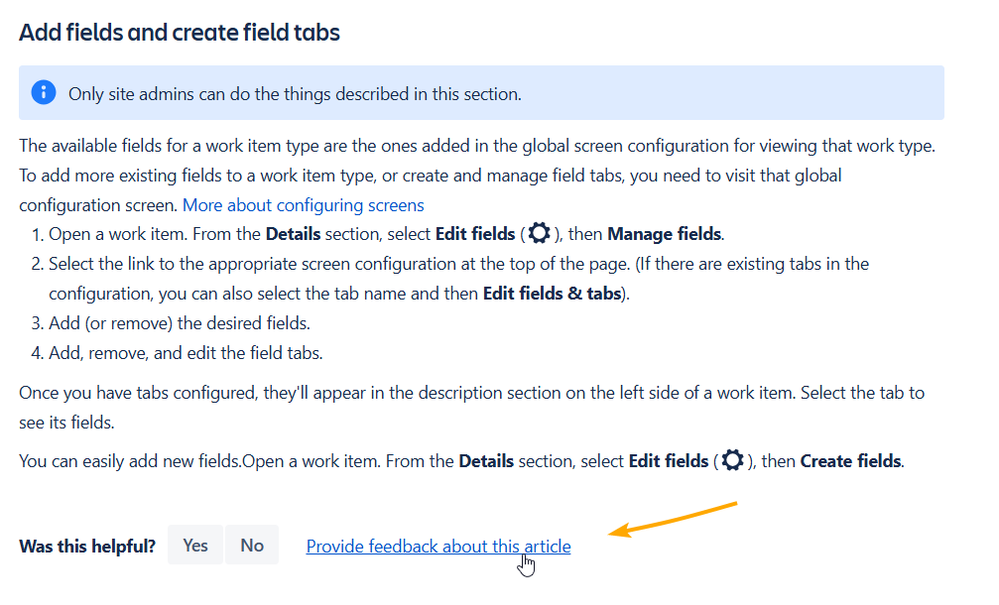Viewport: 999px width, 605px height.
Task: Click the gear icon in step 1
Action: coord(539,234)
